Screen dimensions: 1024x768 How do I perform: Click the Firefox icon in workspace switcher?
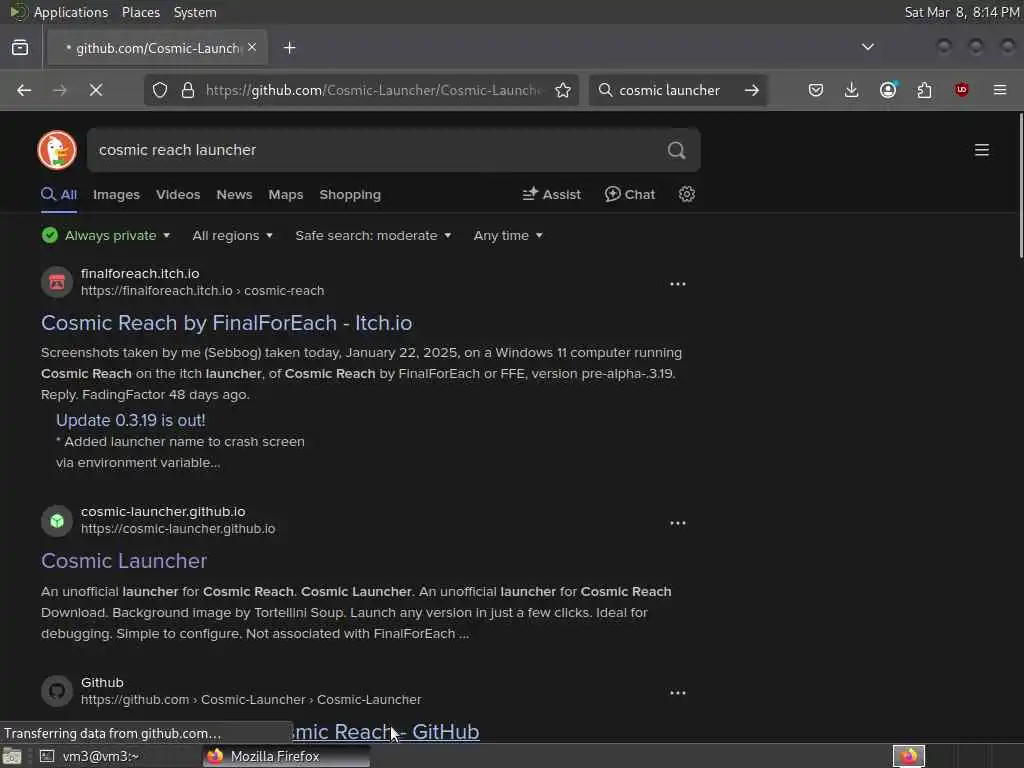[x=908, y=756]
